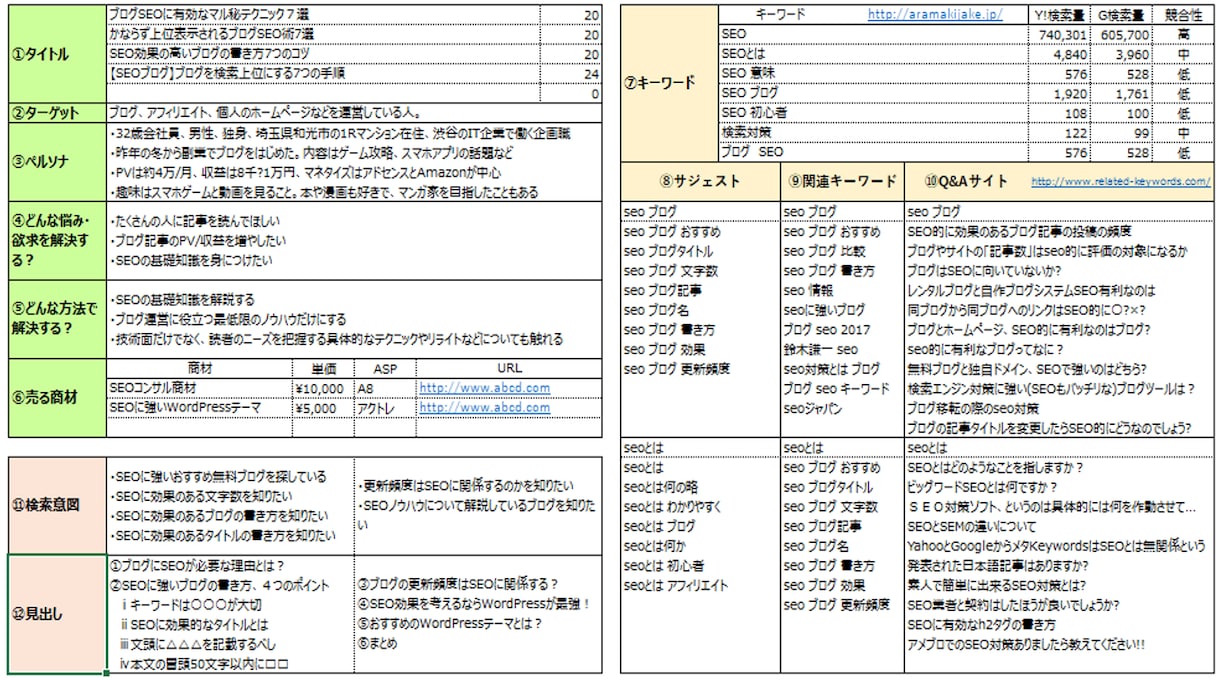Select the ⑥売る商材 label cell
1220x680 pixels.
56,398
